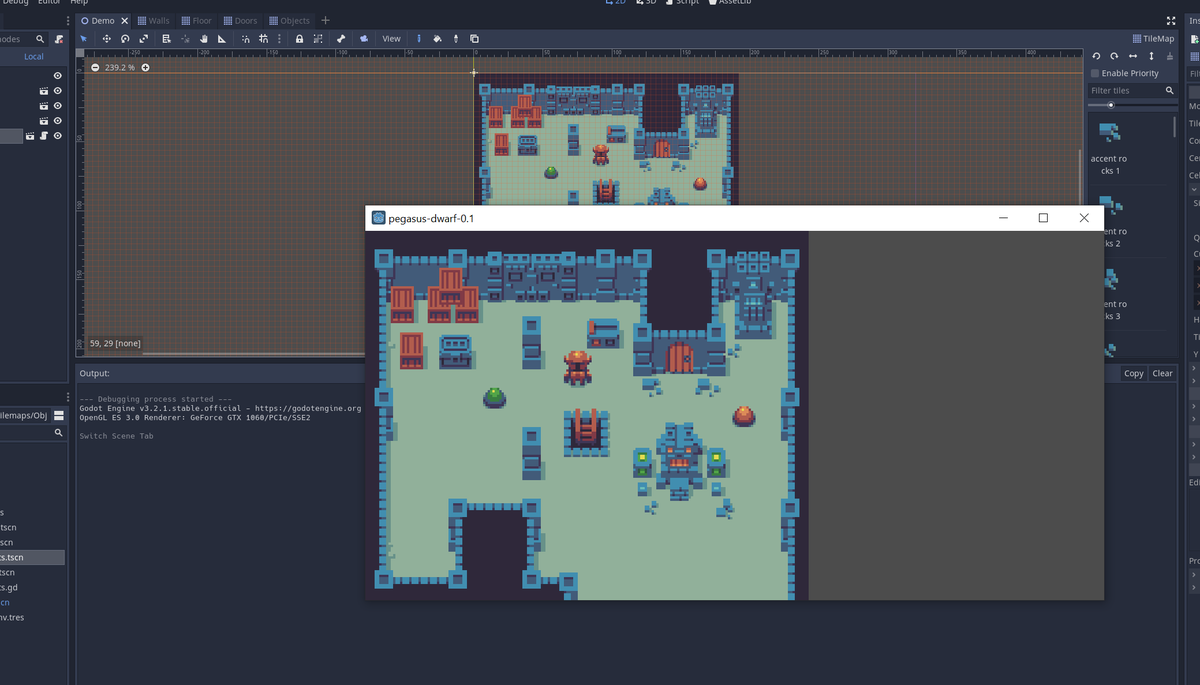Open the Help menu
The image size is (1200, 685).
tap(79, 3)
